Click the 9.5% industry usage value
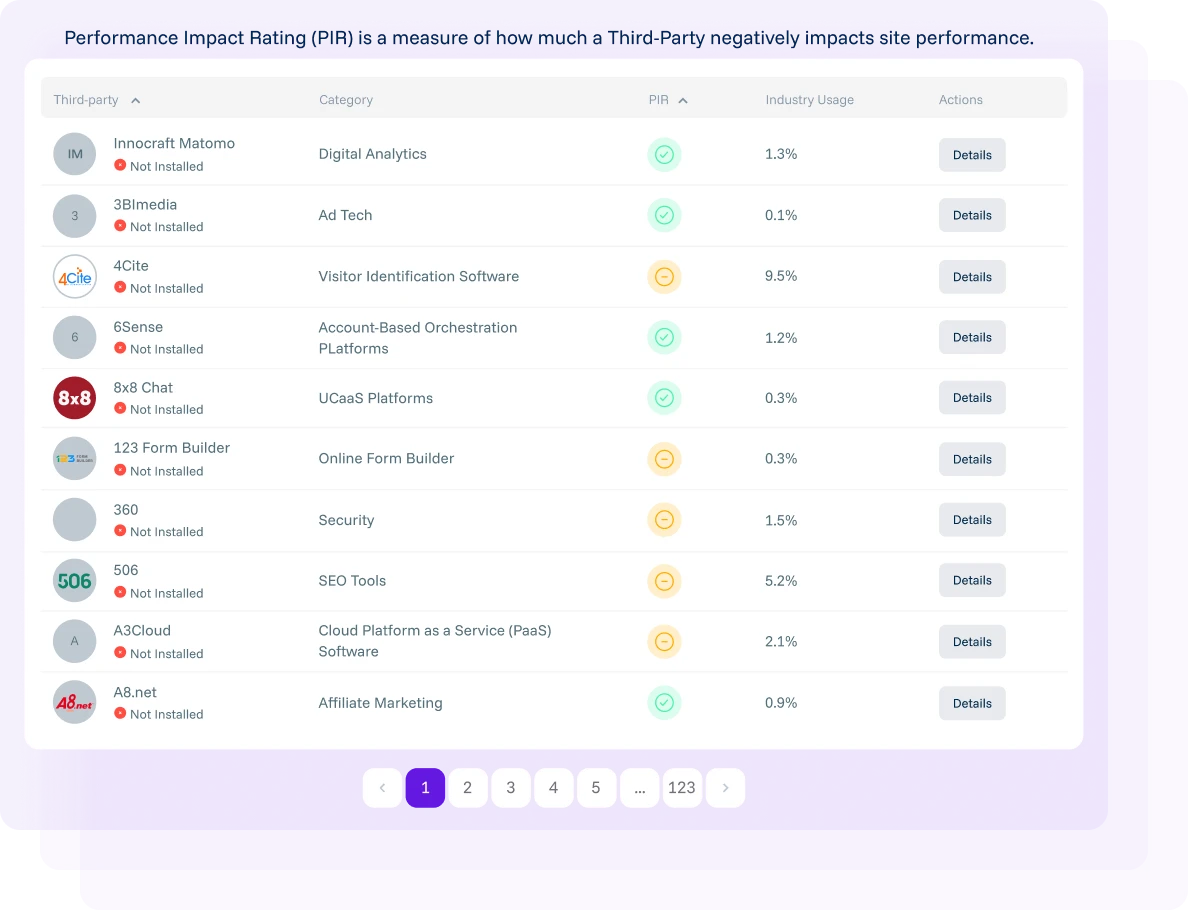1188x910 pixels. click(780, 276)
